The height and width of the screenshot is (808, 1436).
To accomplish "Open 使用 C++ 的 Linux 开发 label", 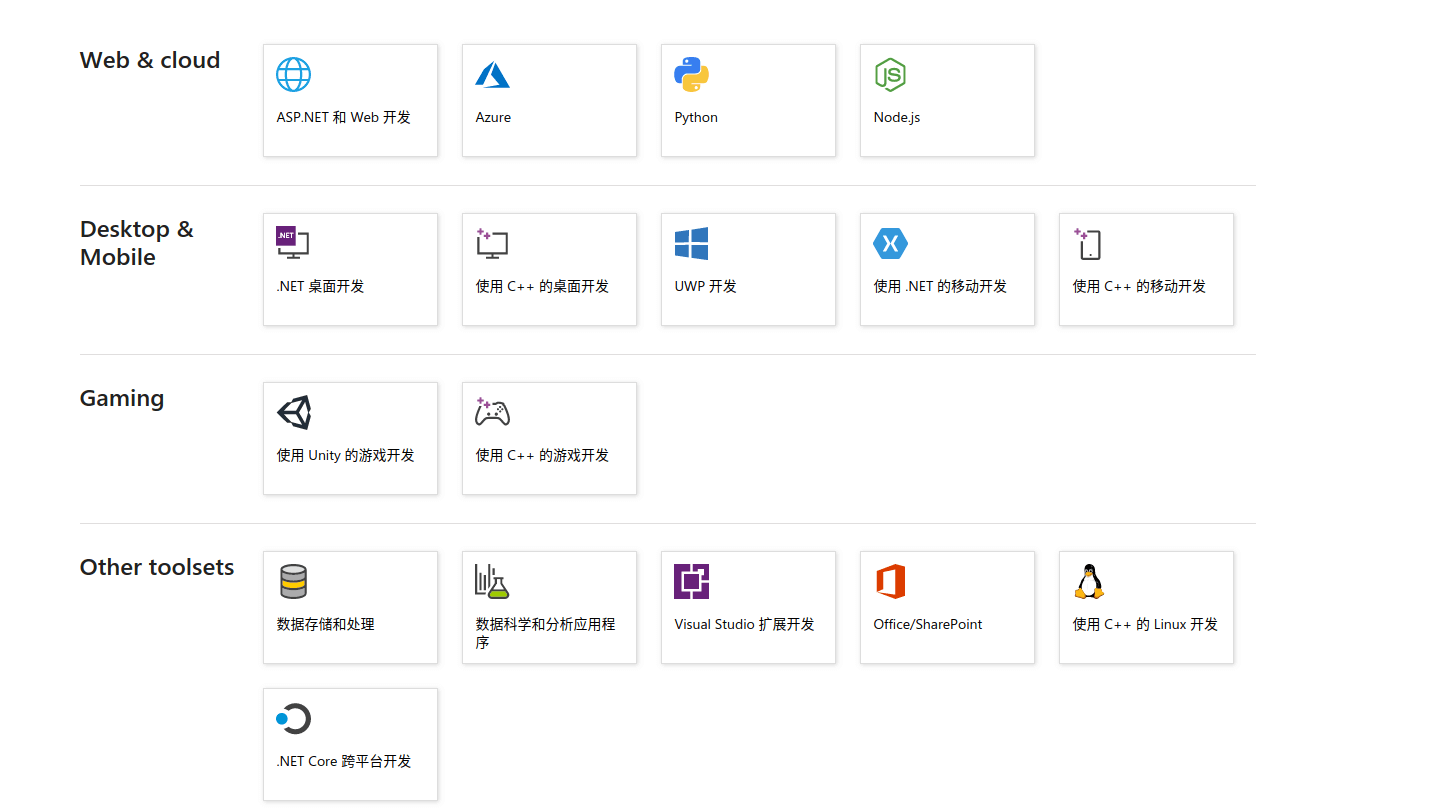I will [x=1145, y=624].
